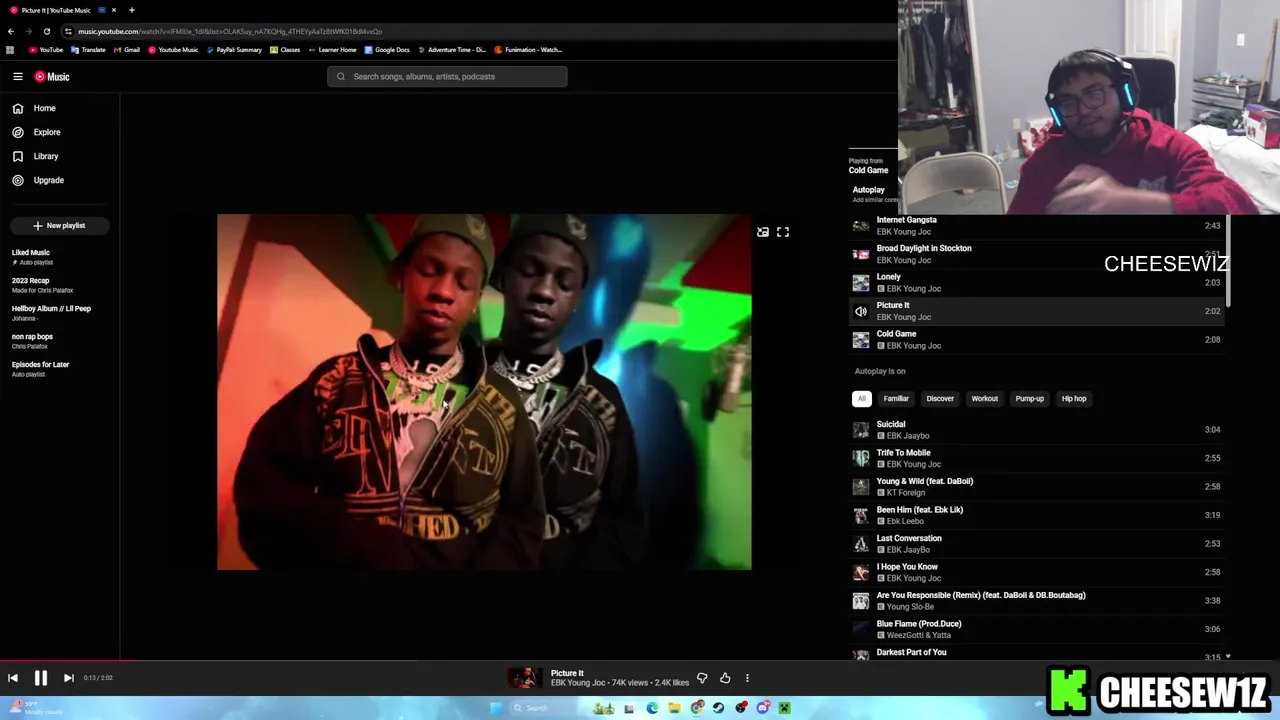Screen dimensions: 1280x720
Task: Pause the current song
Action: pos(41,678)
